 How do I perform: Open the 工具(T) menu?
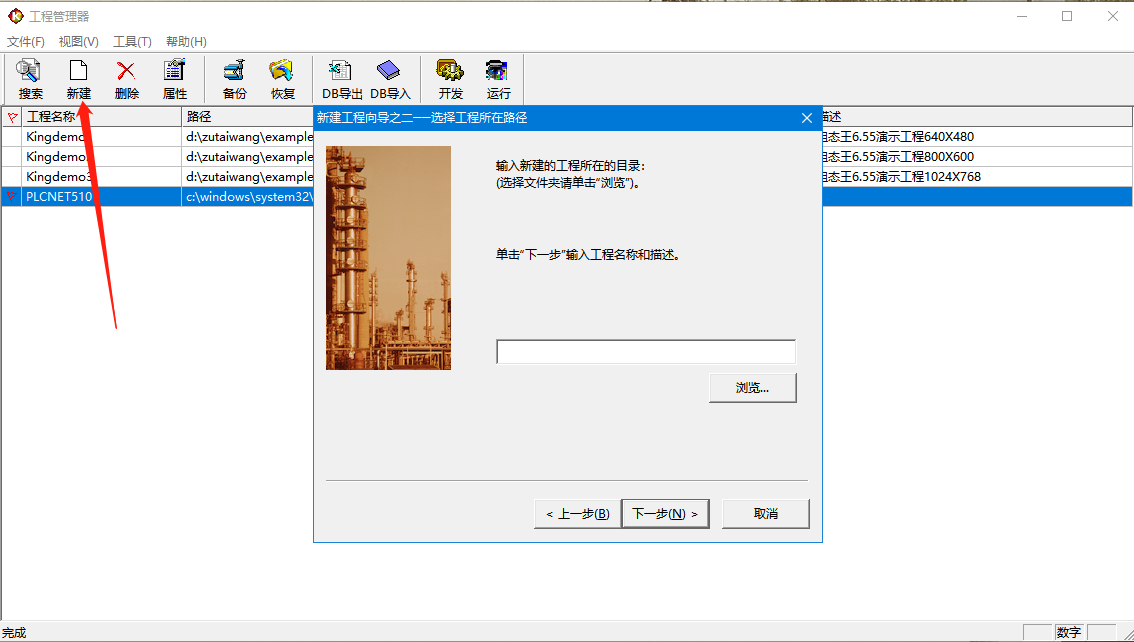click(132, 41)
